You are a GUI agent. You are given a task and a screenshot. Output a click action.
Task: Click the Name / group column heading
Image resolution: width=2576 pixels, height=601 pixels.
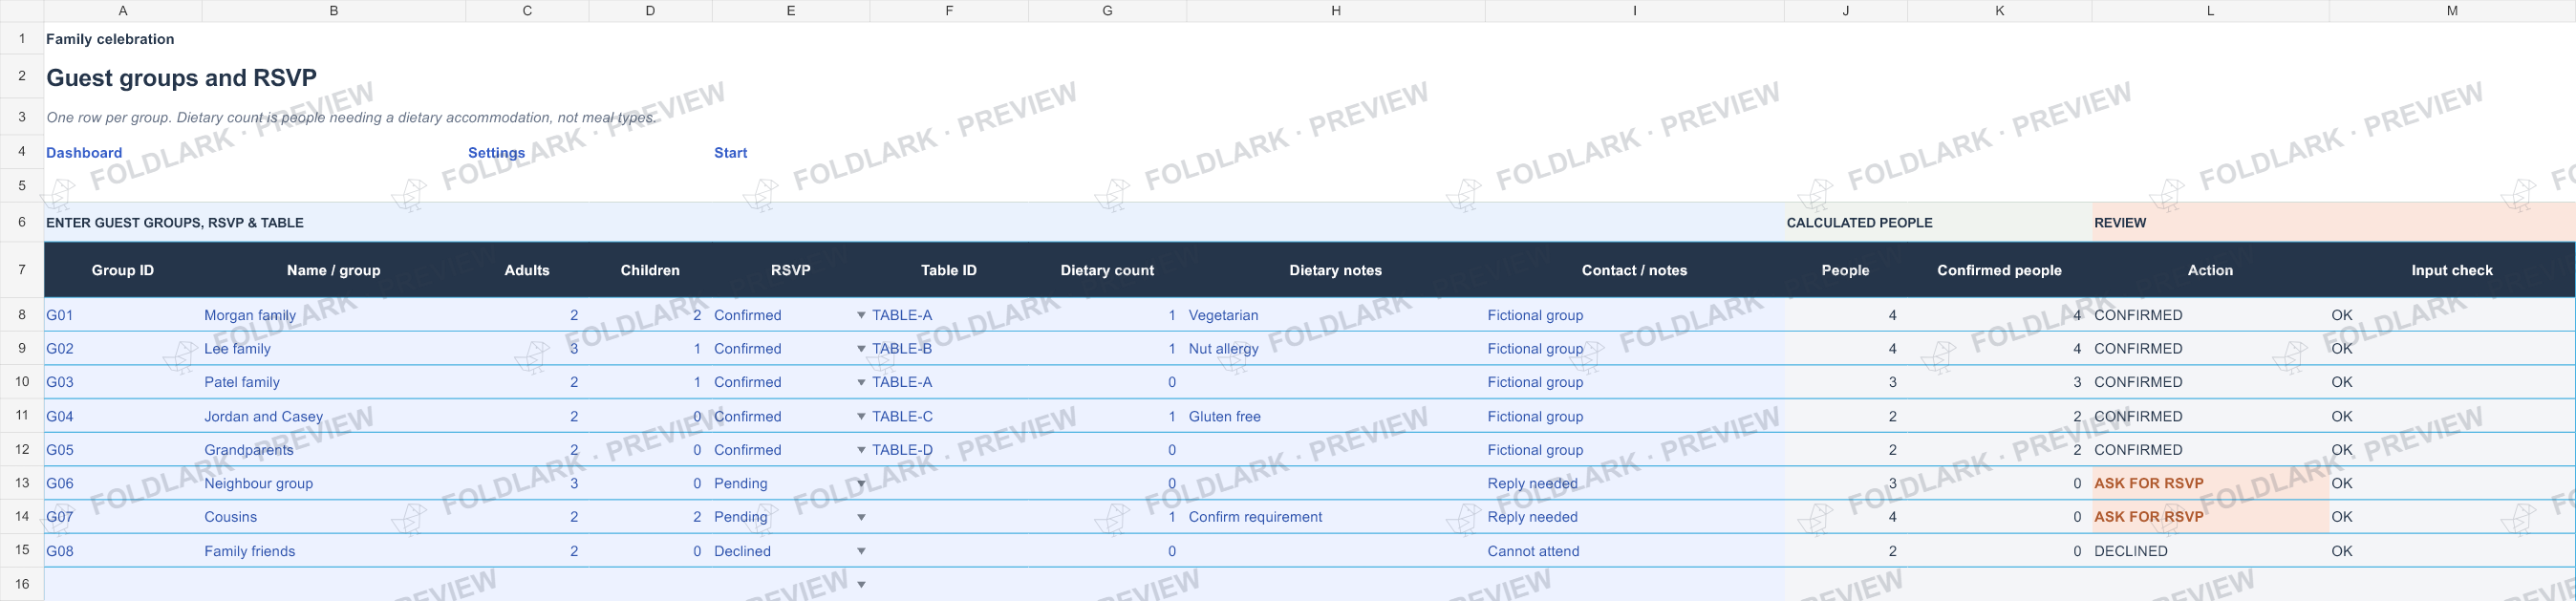coord(334,270)
